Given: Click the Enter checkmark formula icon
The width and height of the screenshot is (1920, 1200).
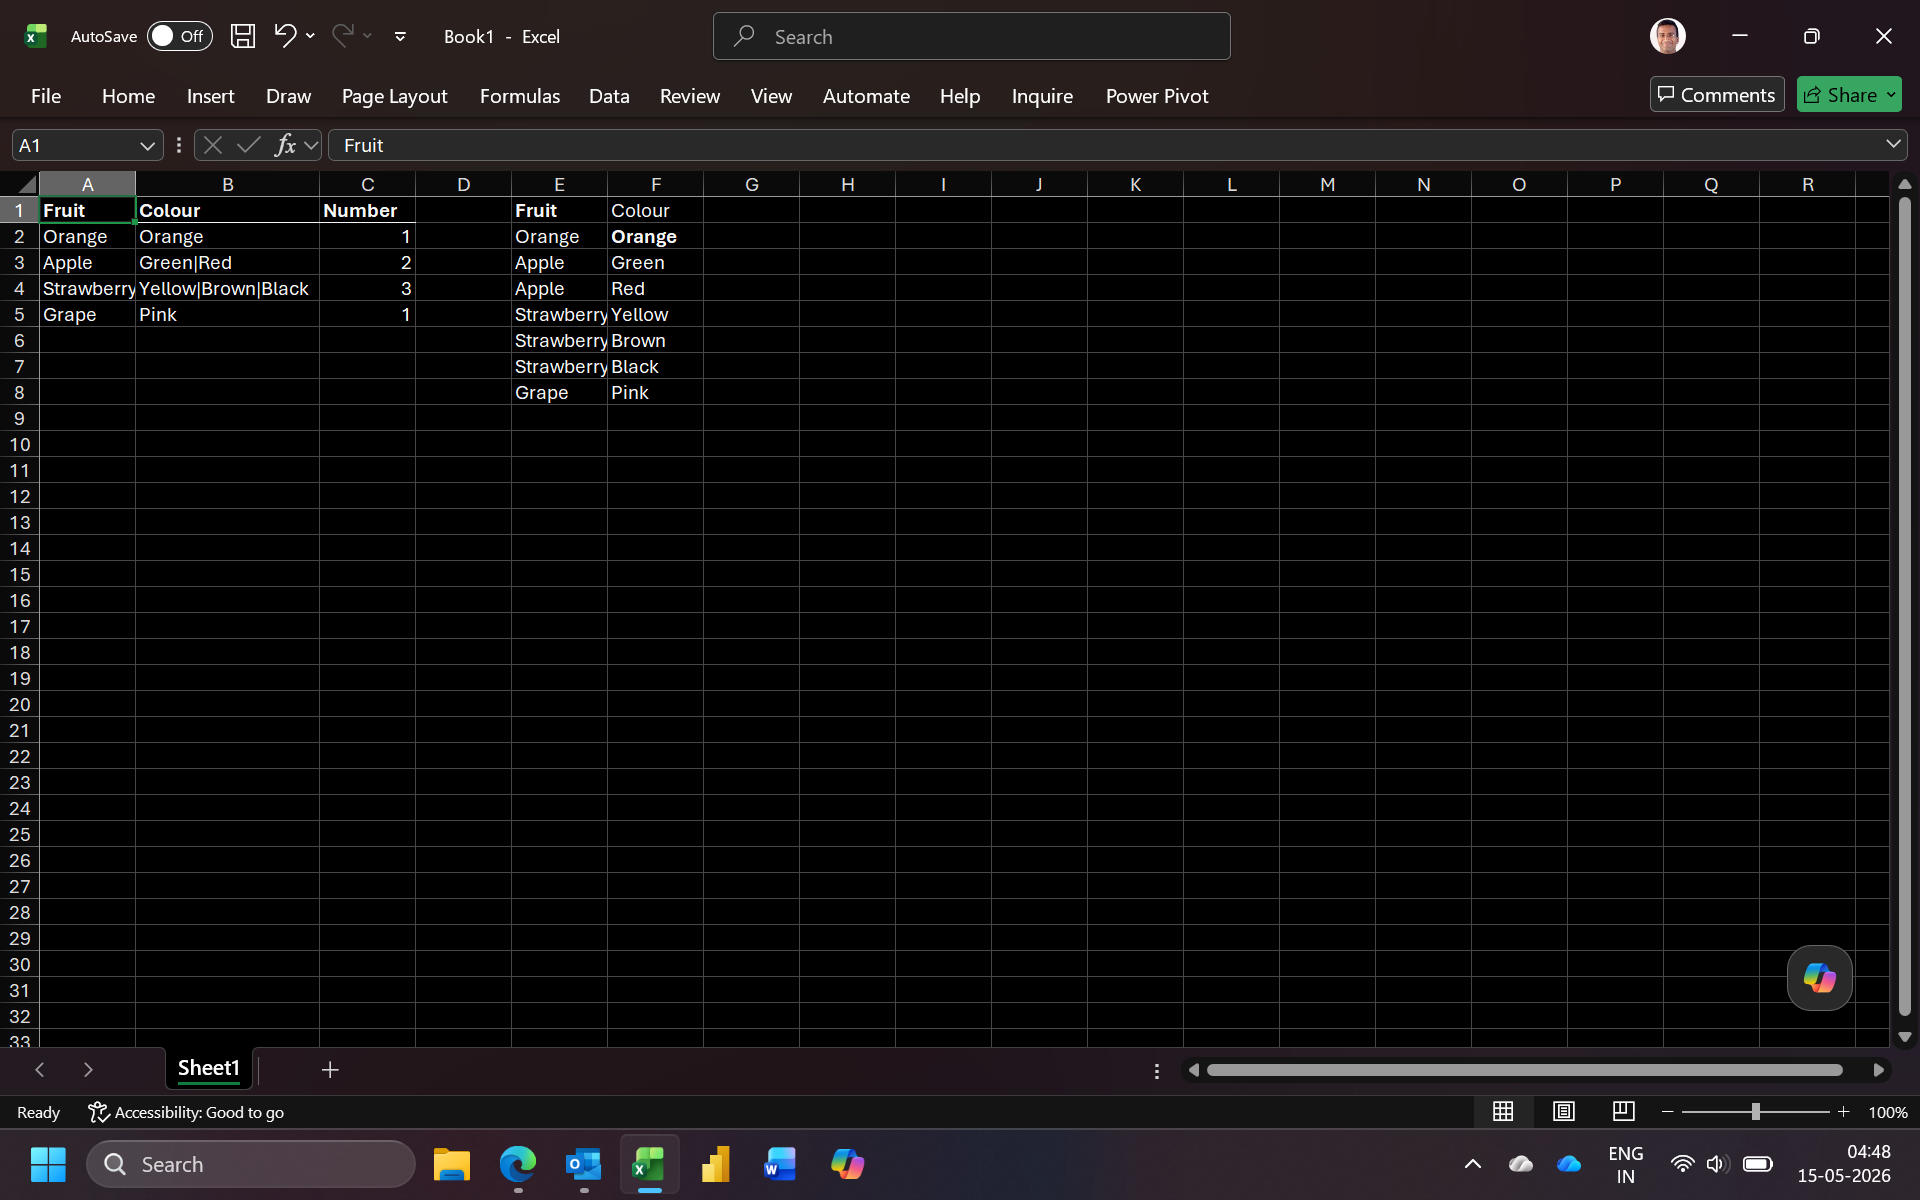Looking at the screenshot, I should pos(248,146).
